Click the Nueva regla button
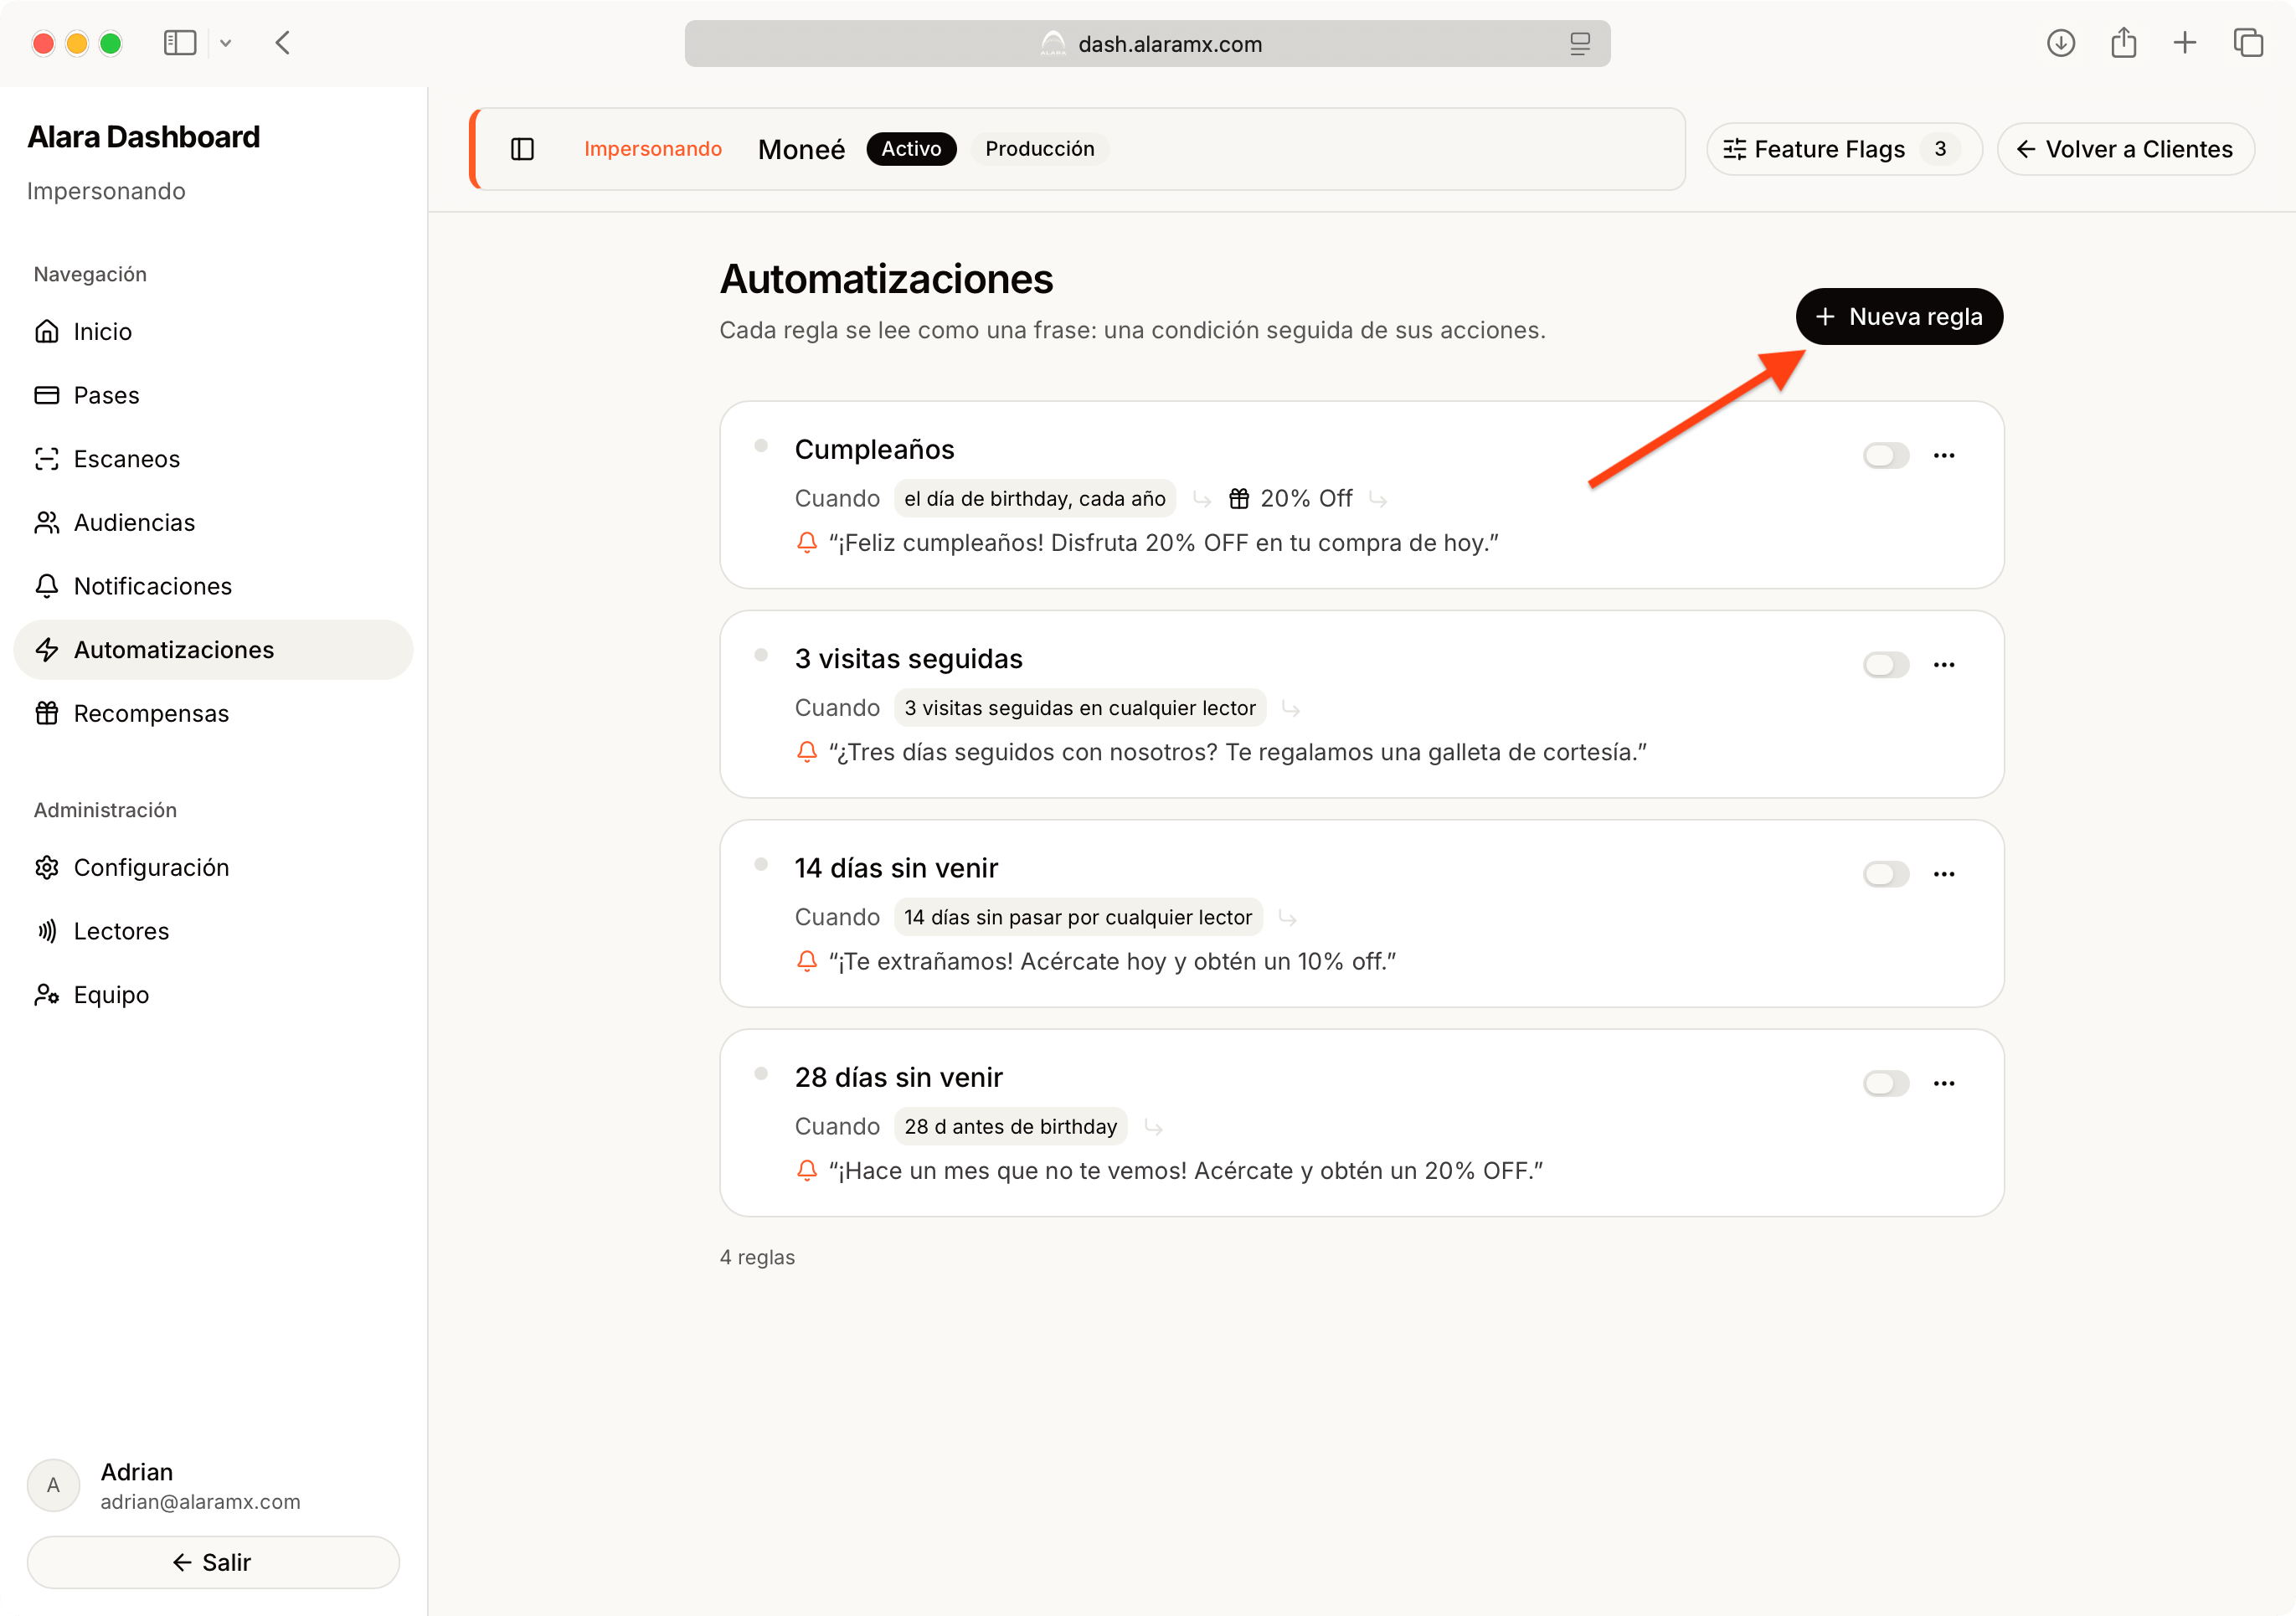The image size is (2296, 1616). click(1899, 317)
